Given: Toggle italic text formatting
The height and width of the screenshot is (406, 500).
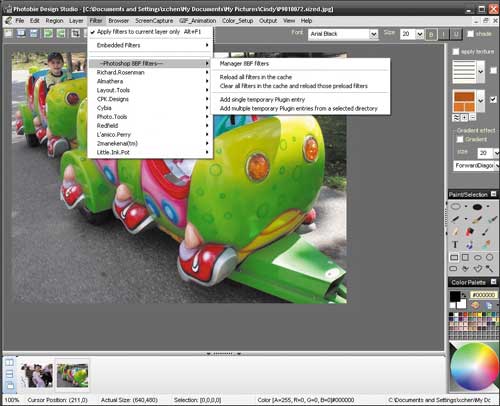Looking at the screenshot, I should click(444, 34).
